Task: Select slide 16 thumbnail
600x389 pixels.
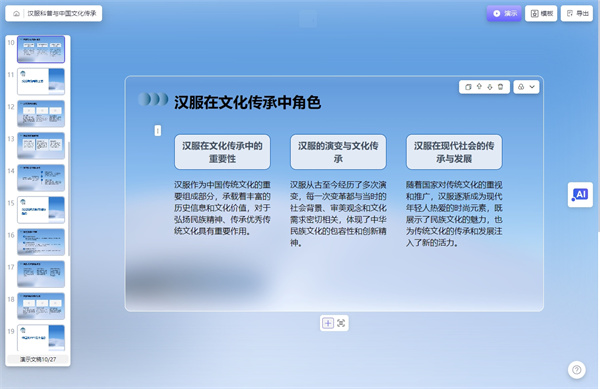Action: (41, 242)
